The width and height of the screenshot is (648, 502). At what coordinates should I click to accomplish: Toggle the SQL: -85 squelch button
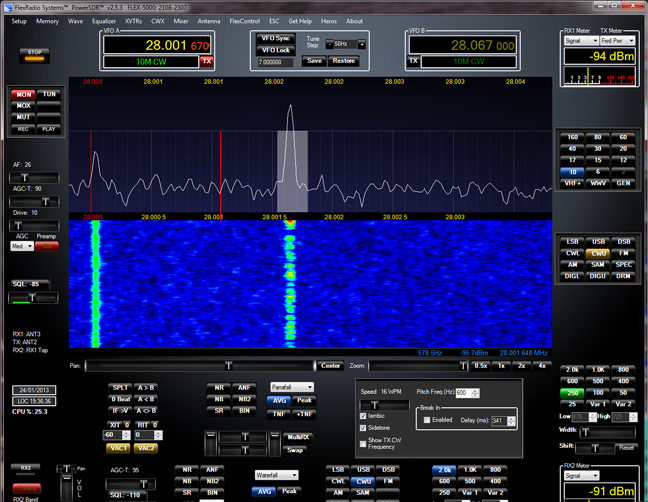tap(30, 284)
